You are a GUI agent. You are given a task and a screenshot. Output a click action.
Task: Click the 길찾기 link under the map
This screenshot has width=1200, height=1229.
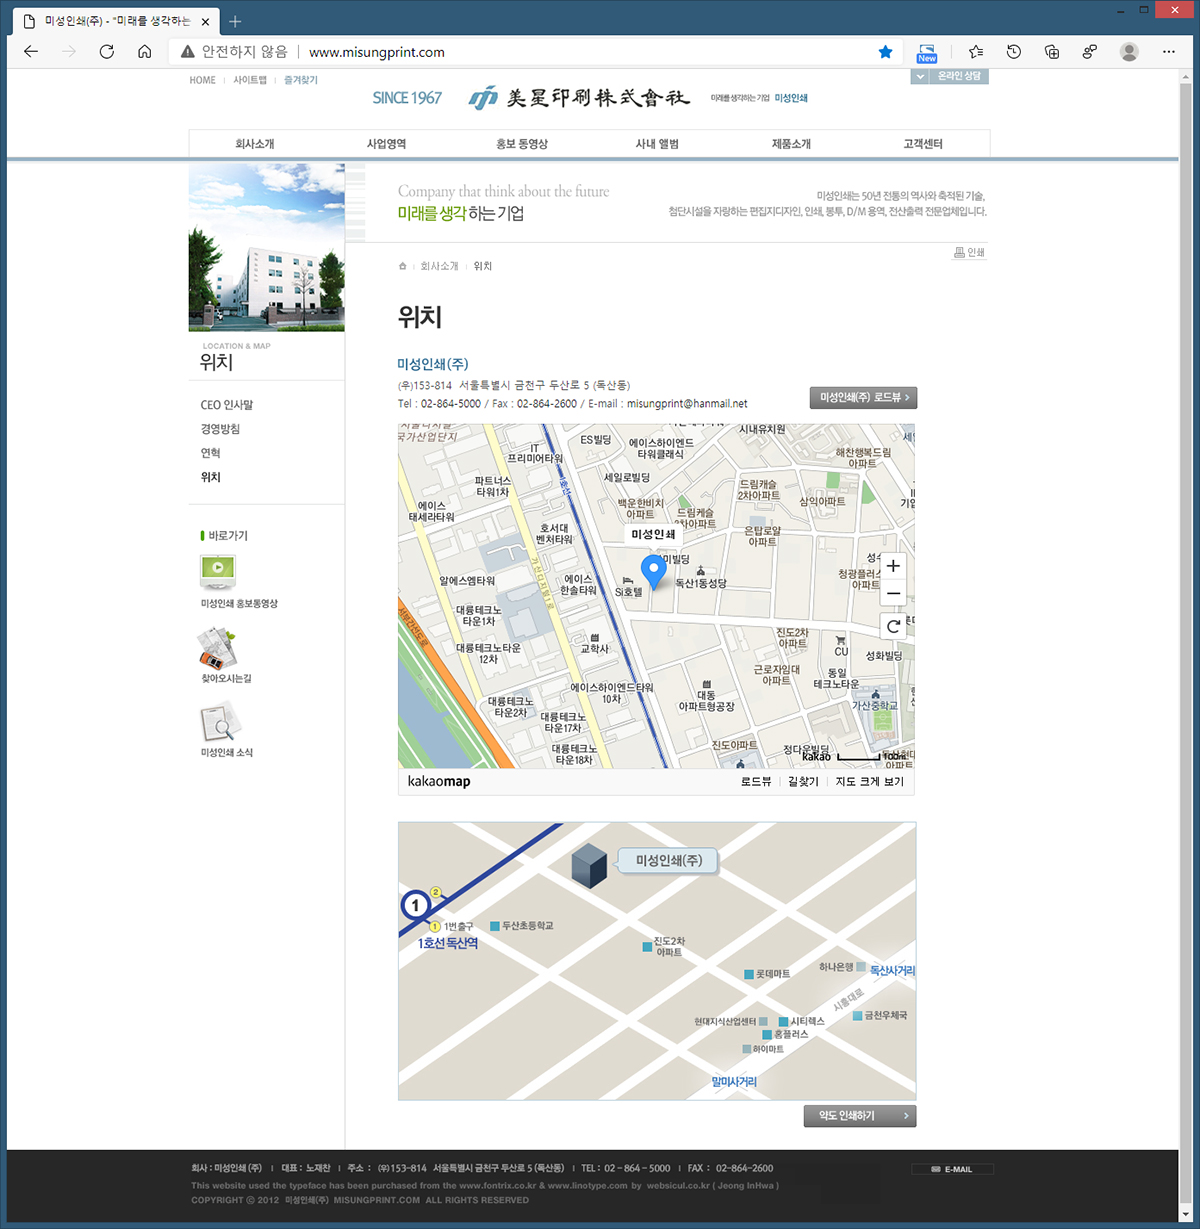tap(803, 782)
